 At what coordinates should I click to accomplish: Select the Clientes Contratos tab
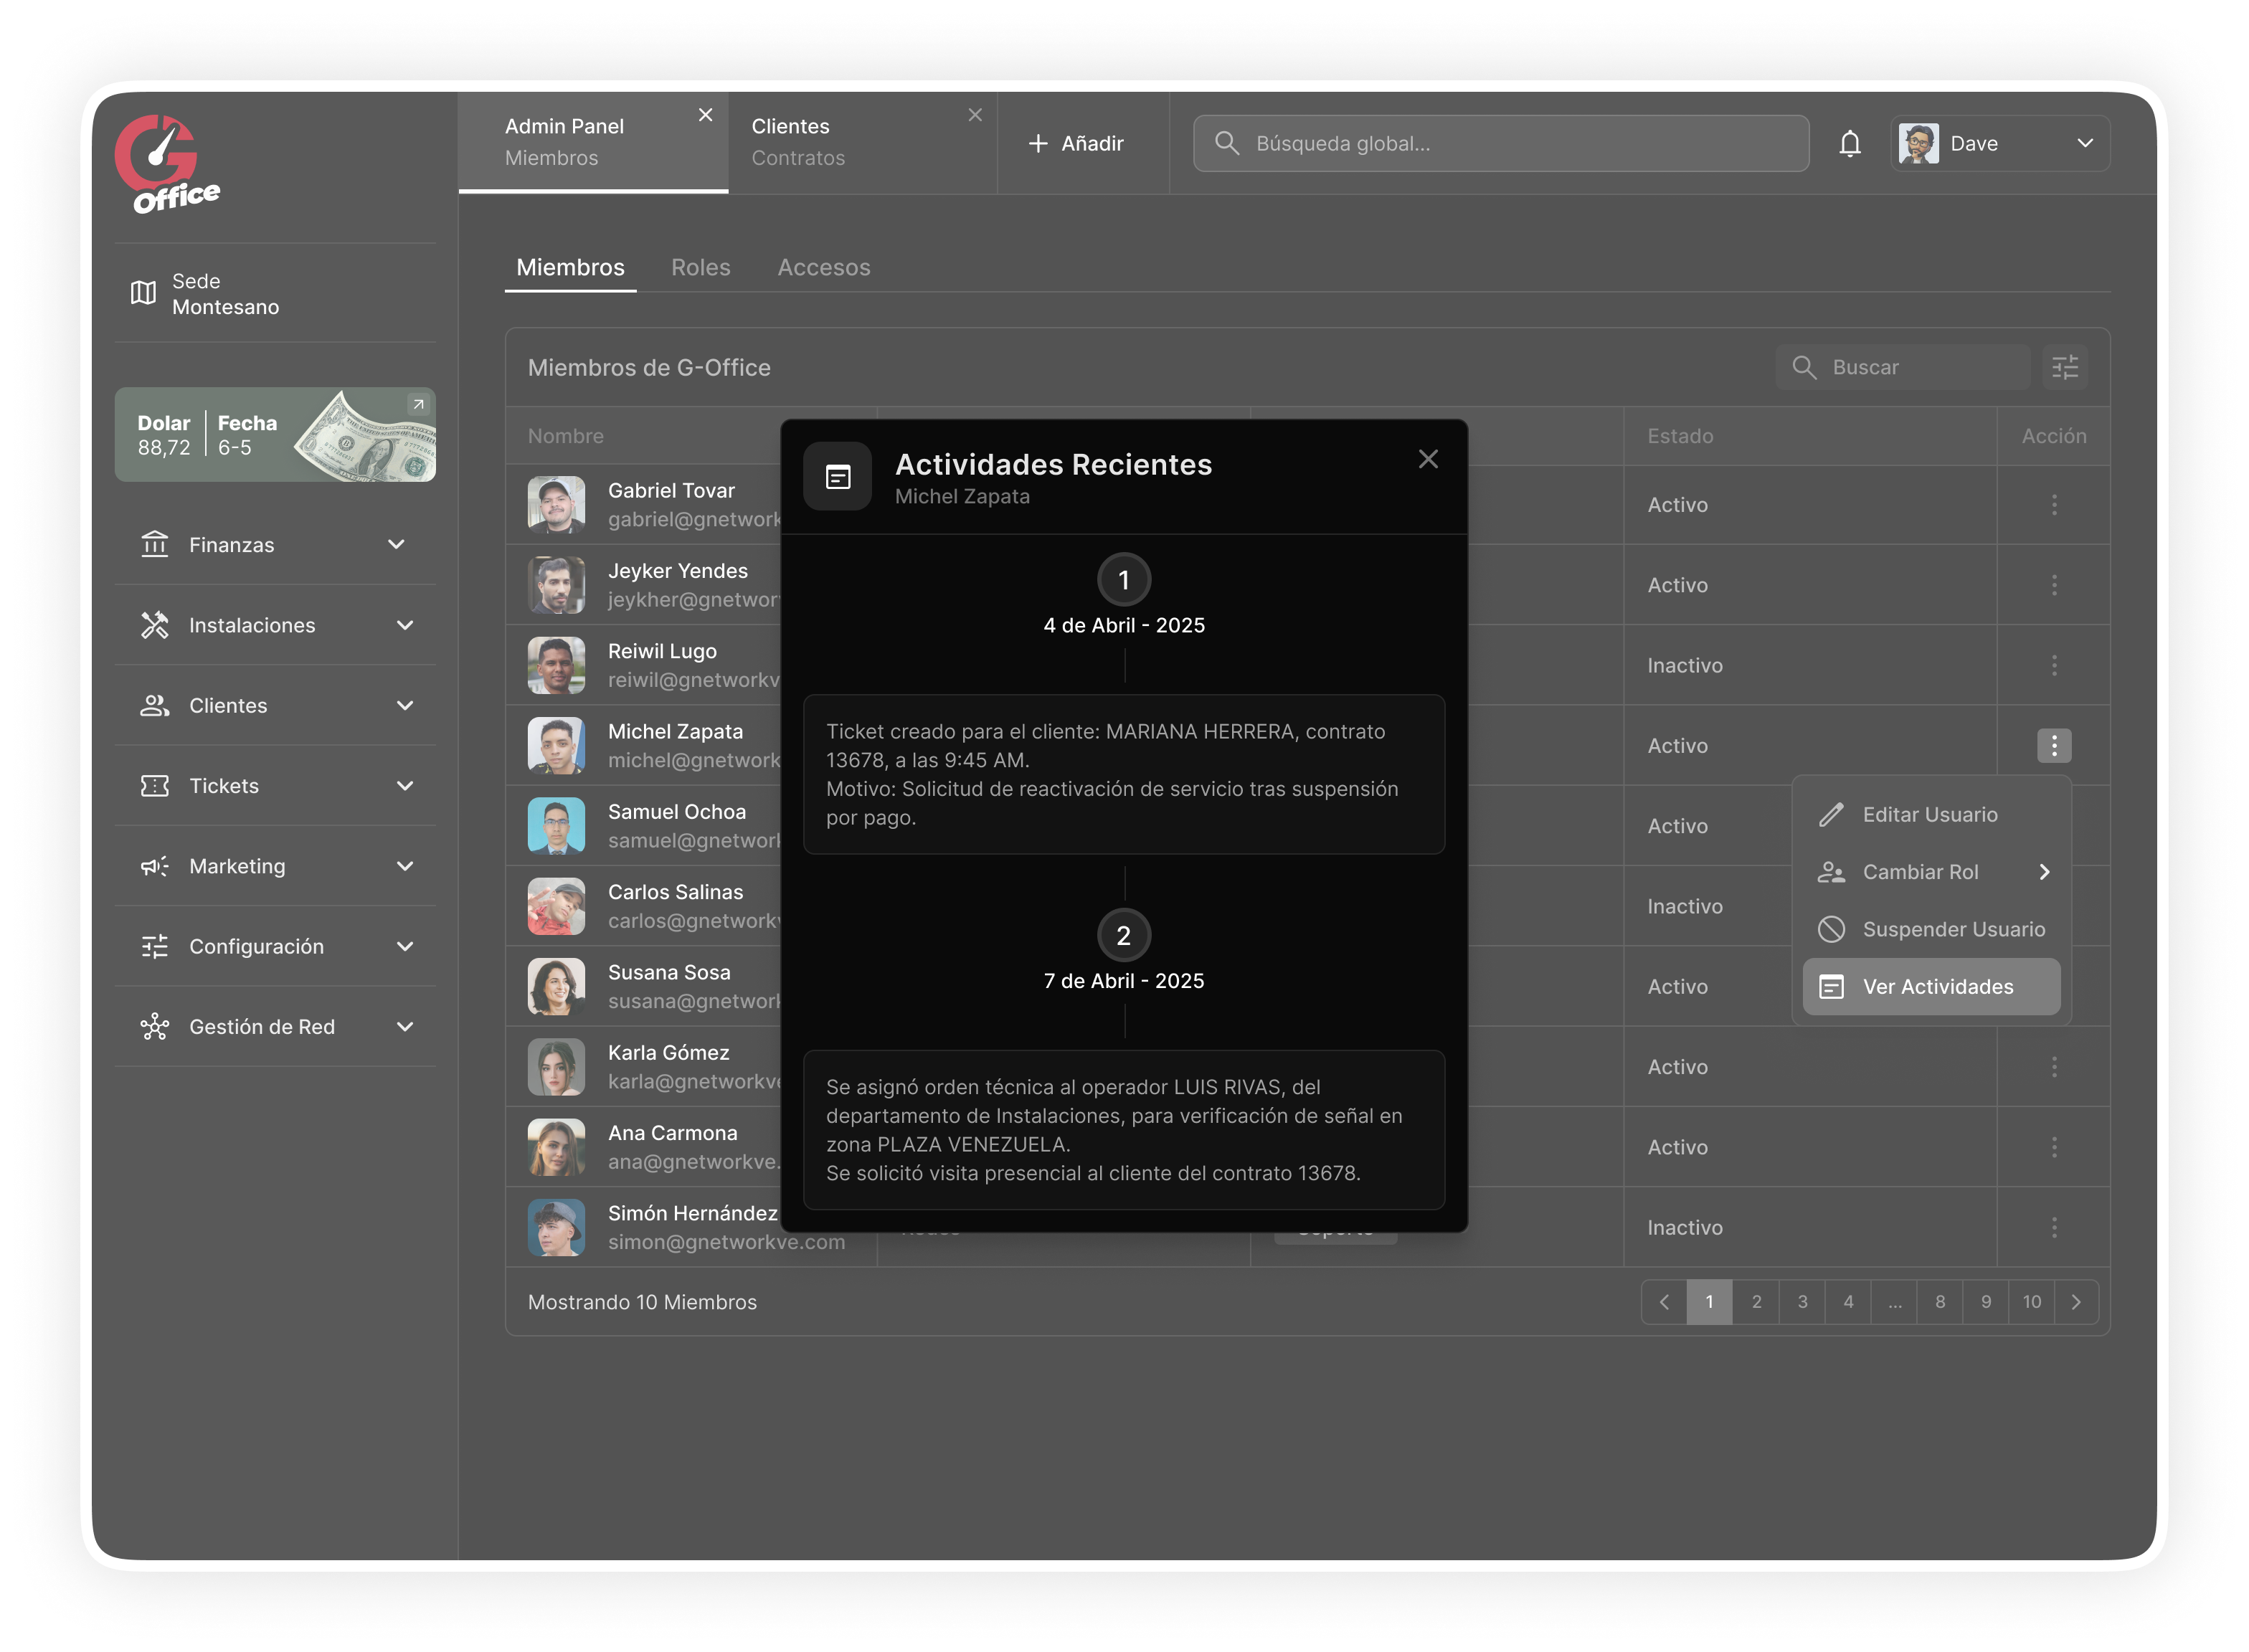(862, 142)
